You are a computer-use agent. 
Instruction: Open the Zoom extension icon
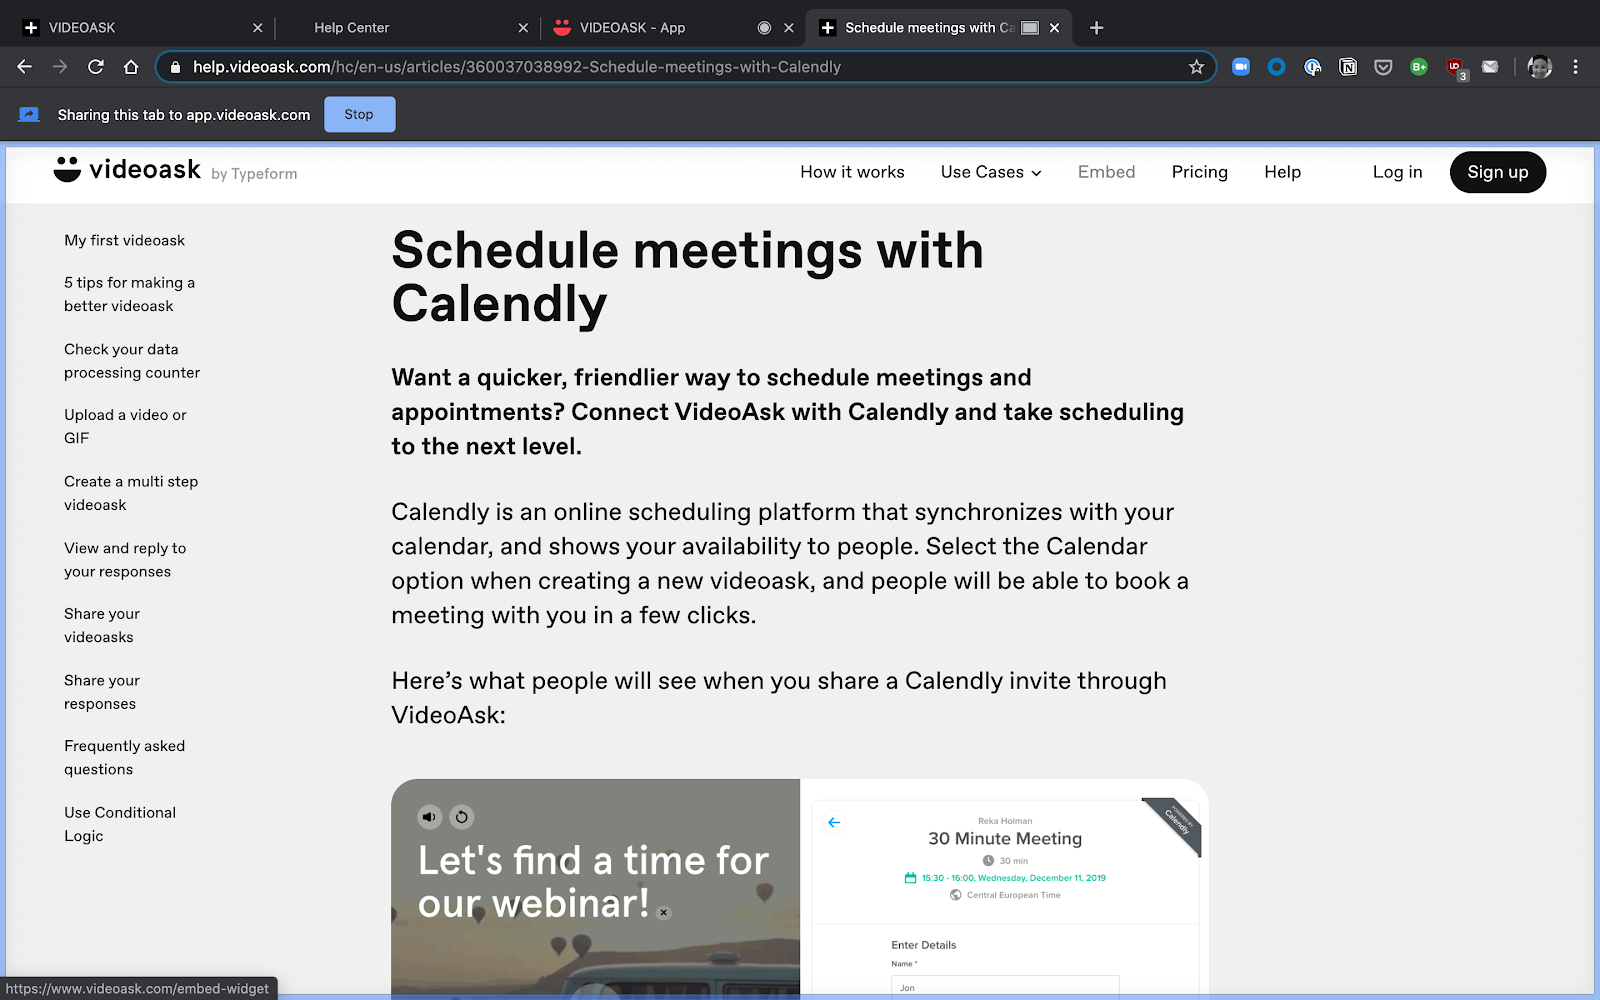[x=1241, y=67]
